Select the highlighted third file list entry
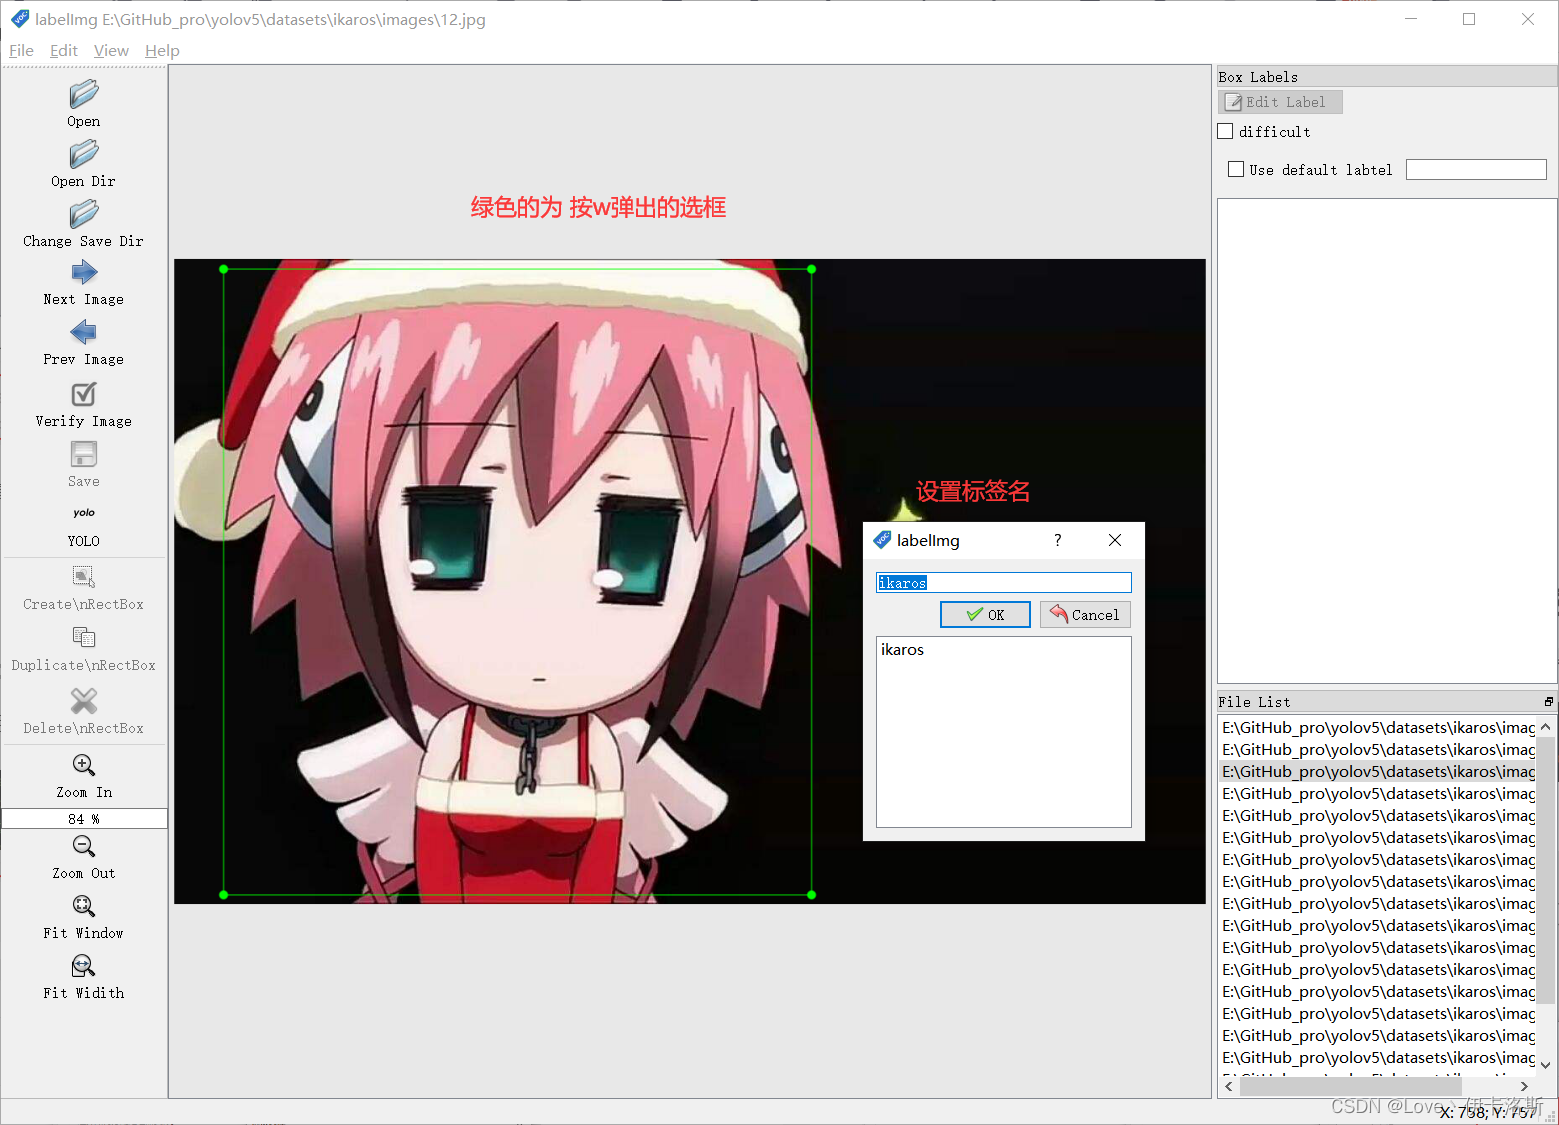Image resolution: width=1559 pixels, height=1125 pixels. click(1378, 771)
